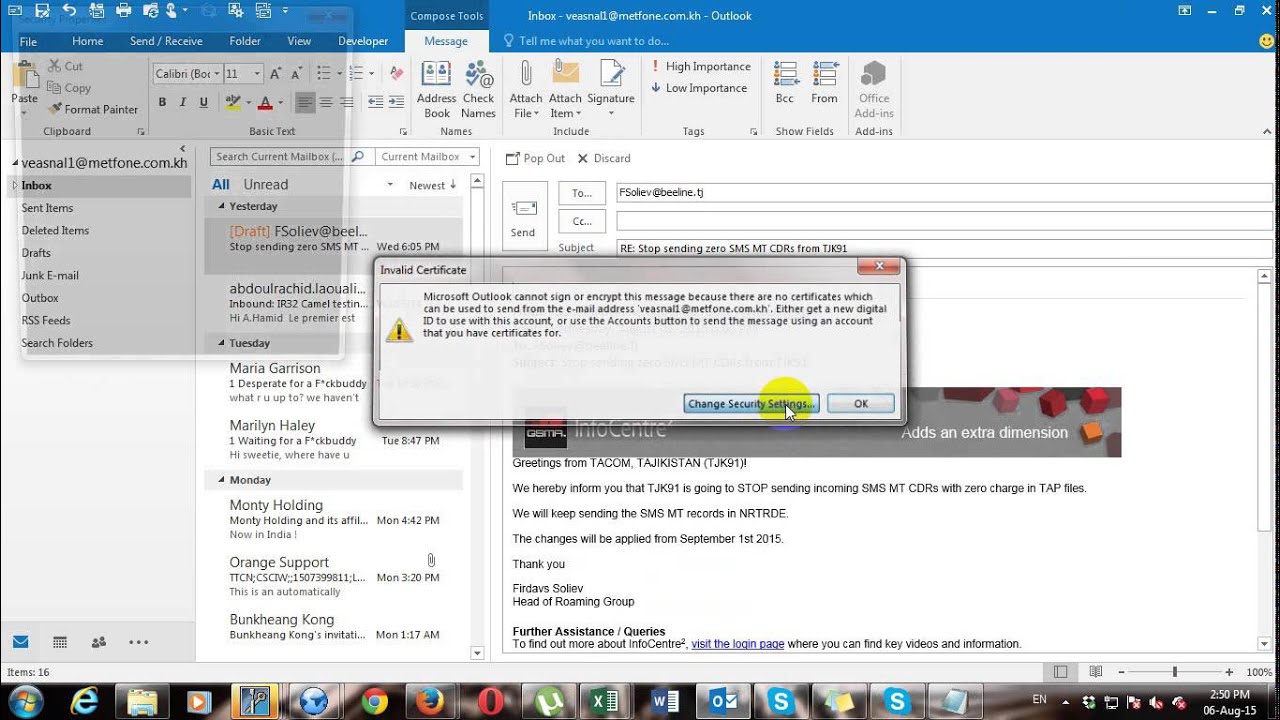Switch to the Folder tab

tap(245, 41)
